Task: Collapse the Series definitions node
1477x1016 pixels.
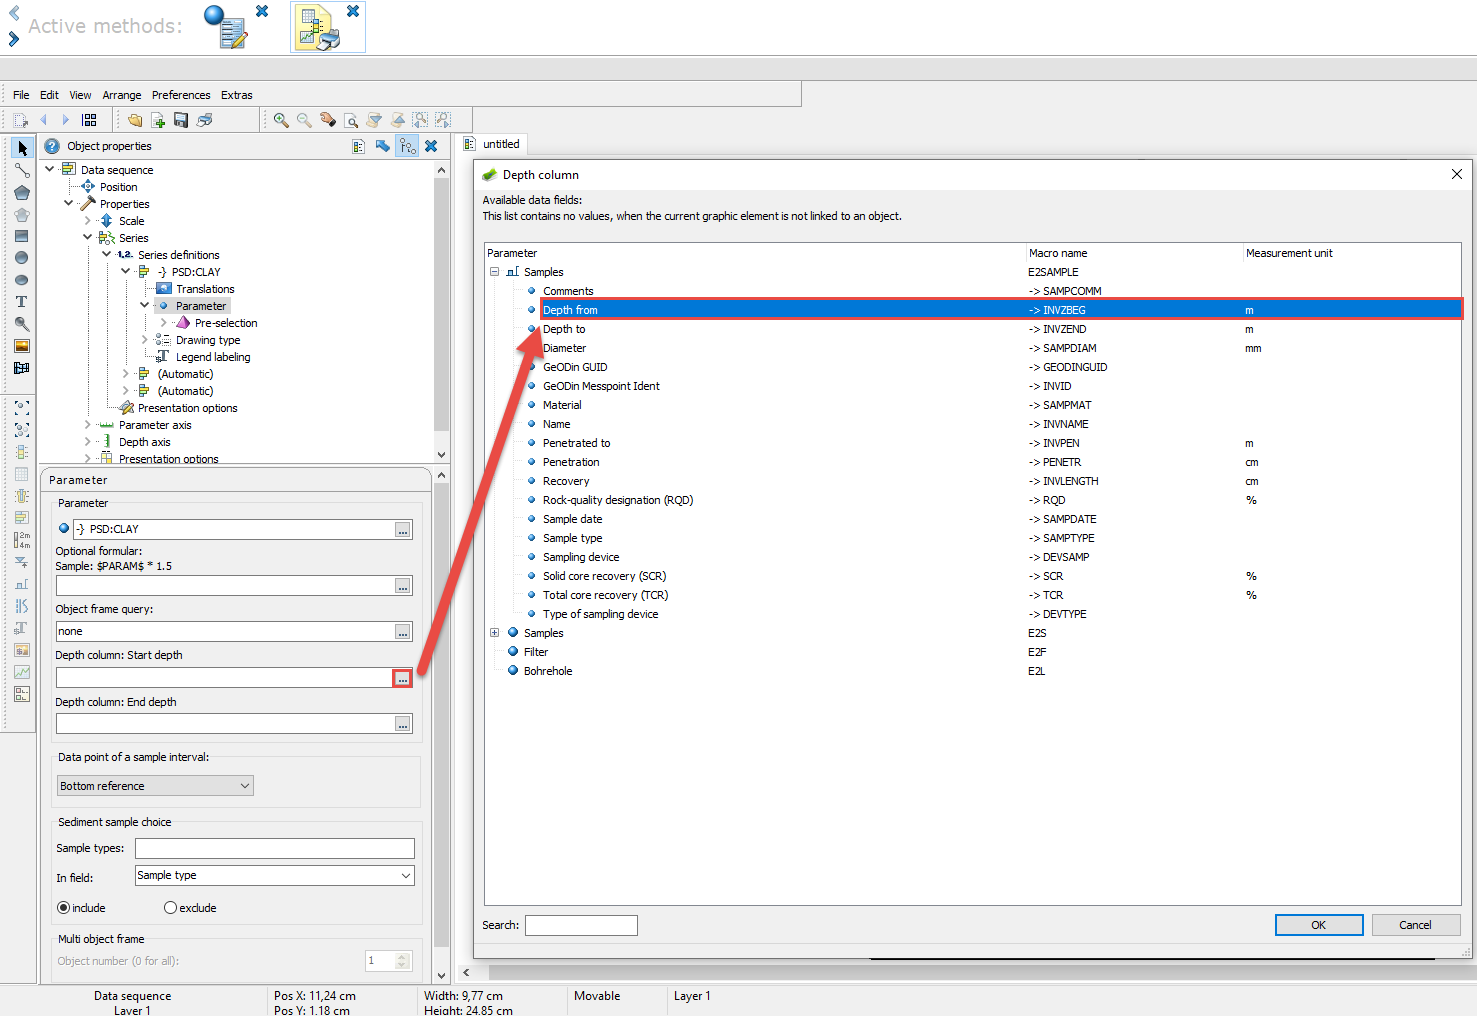Action: [x=107, y=254]
